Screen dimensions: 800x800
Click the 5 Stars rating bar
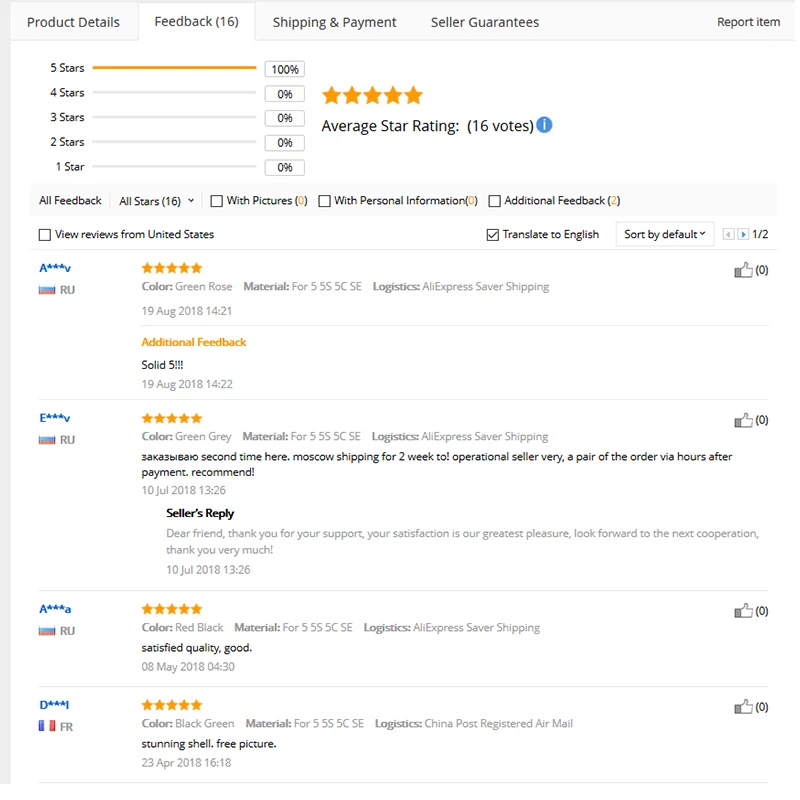point(174,67)
